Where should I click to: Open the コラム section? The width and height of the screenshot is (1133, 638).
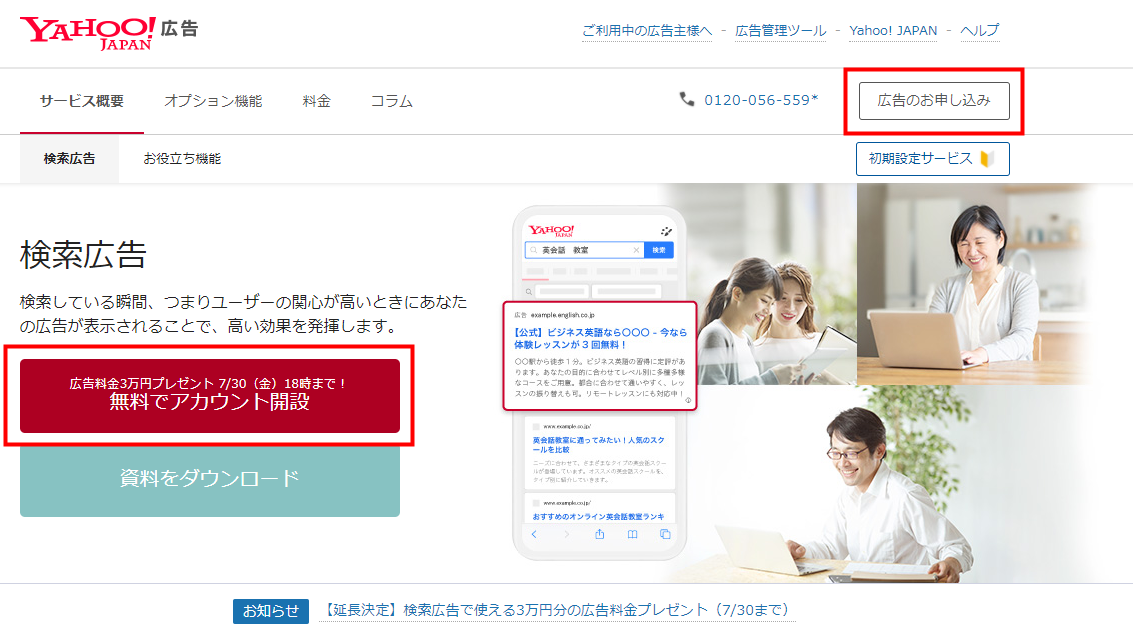(x=391, y=101)
